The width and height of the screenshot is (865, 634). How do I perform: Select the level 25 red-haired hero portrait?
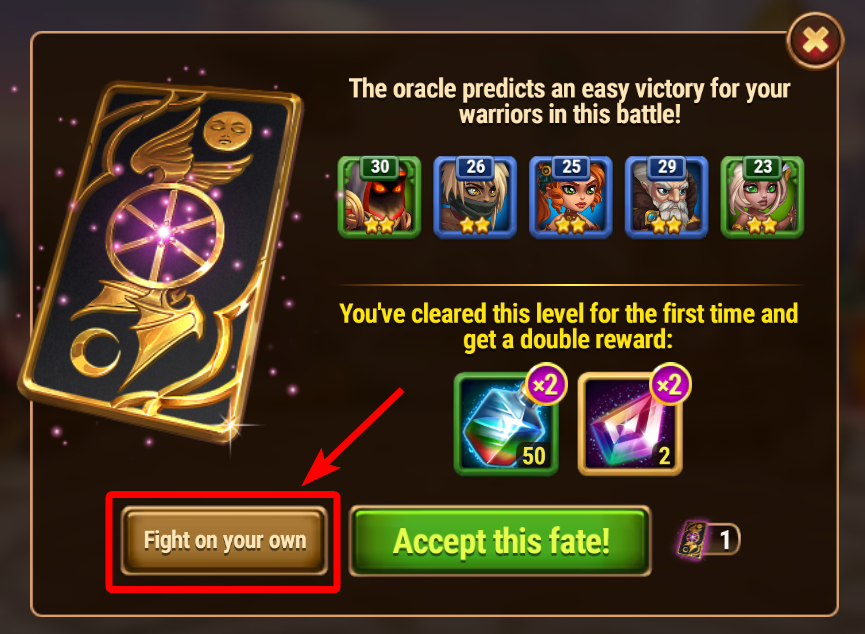570,197
